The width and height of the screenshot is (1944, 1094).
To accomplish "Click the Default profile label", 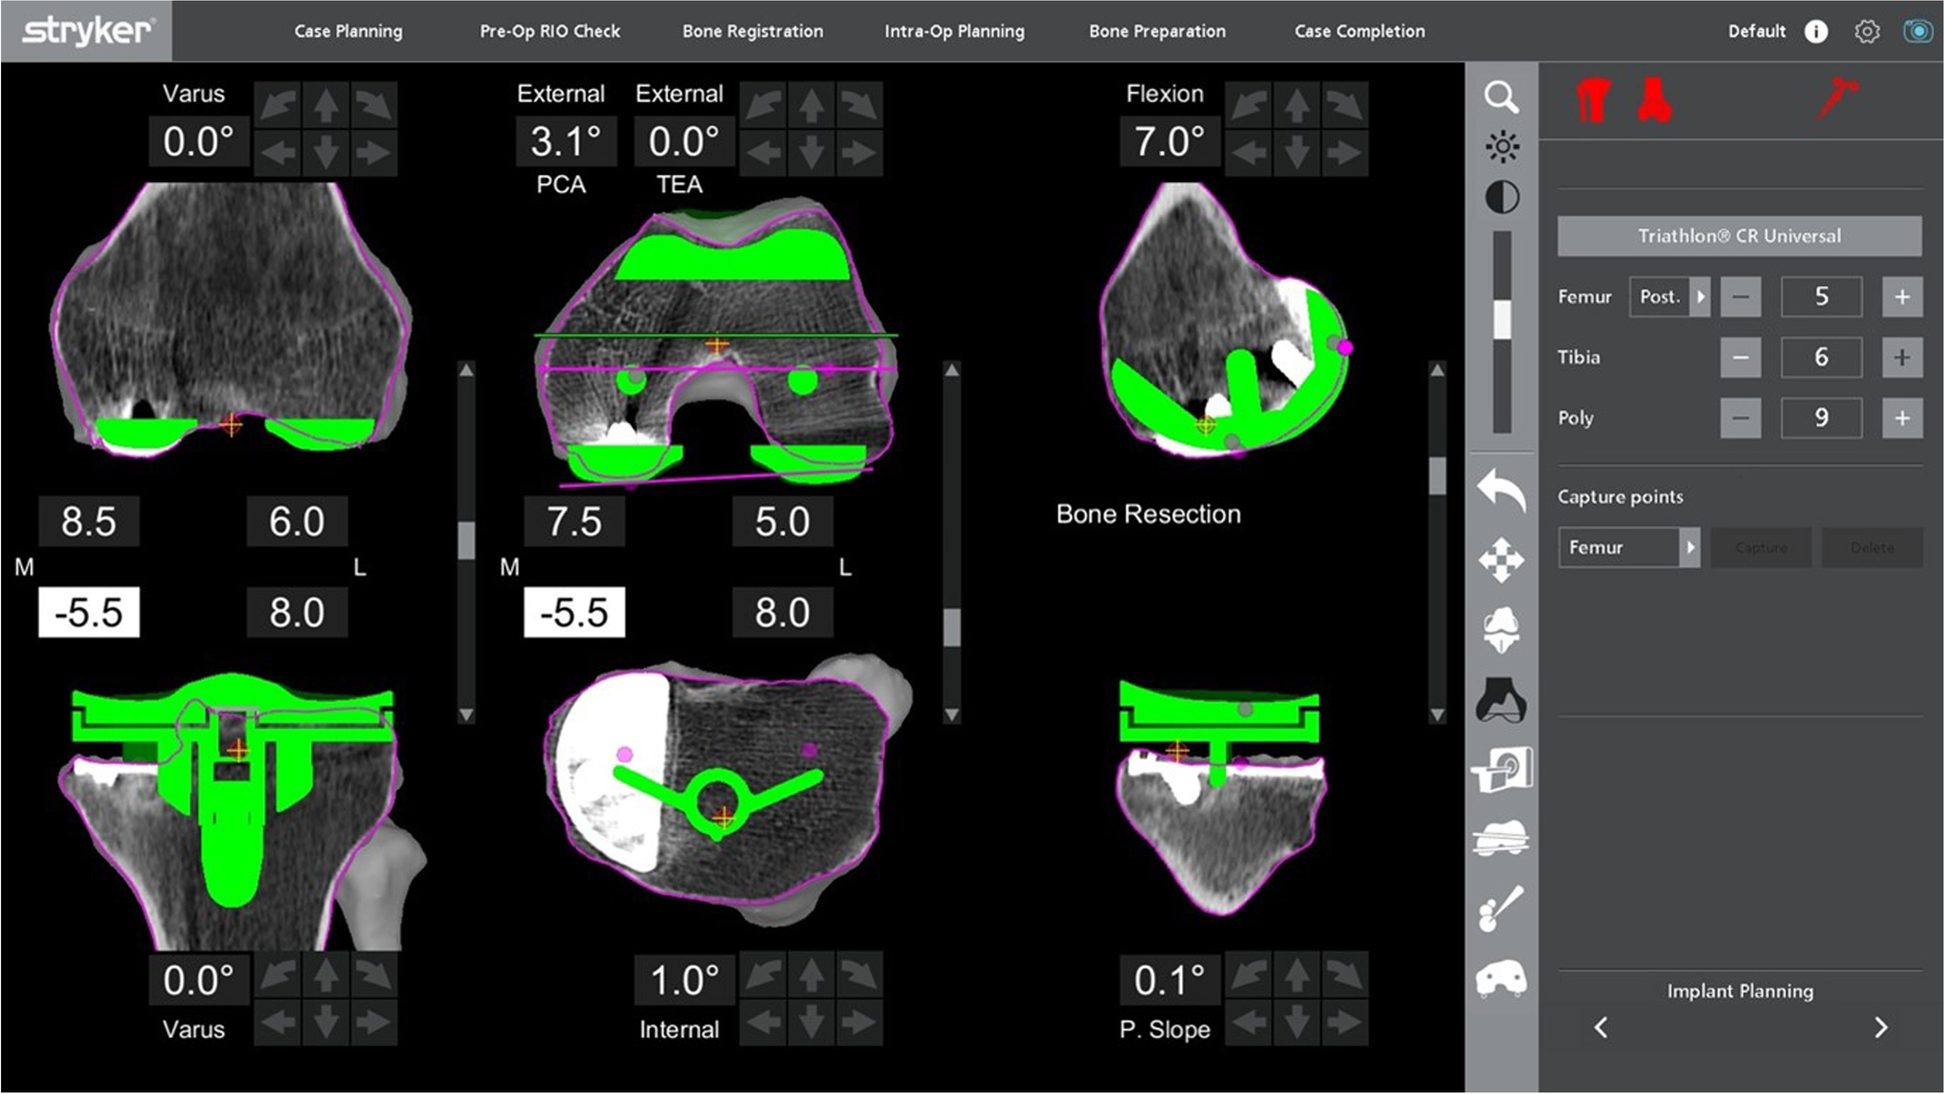I will 1756,31.
